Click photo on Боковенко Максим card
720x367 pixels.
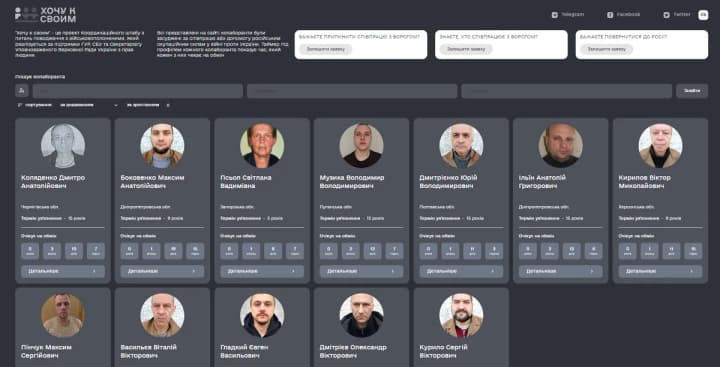tap(162, 146)
